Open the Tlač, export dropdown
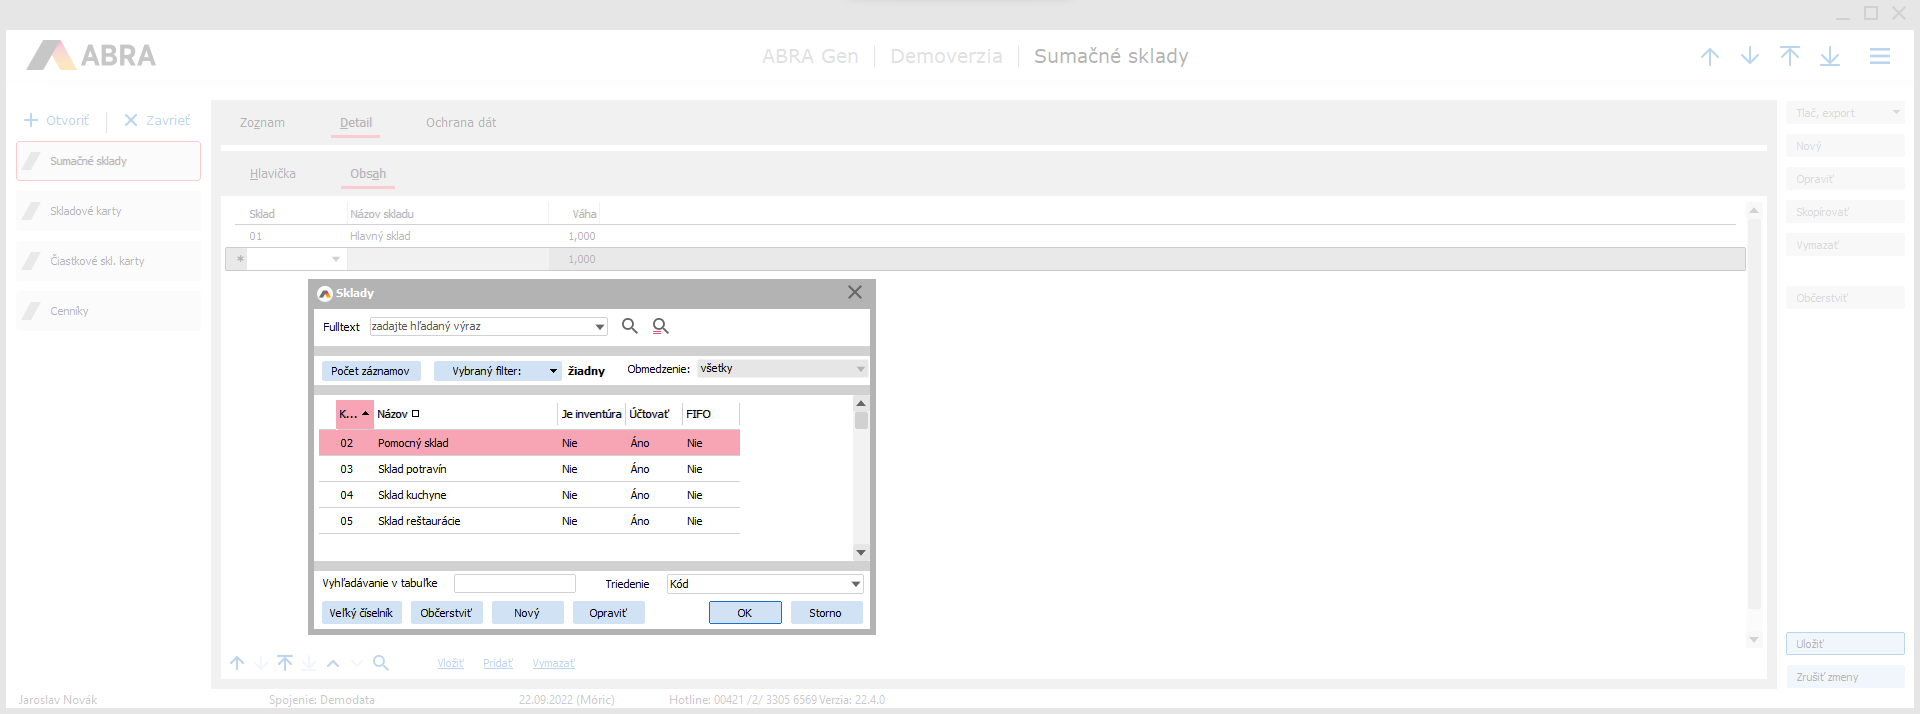 (1895, 113)
